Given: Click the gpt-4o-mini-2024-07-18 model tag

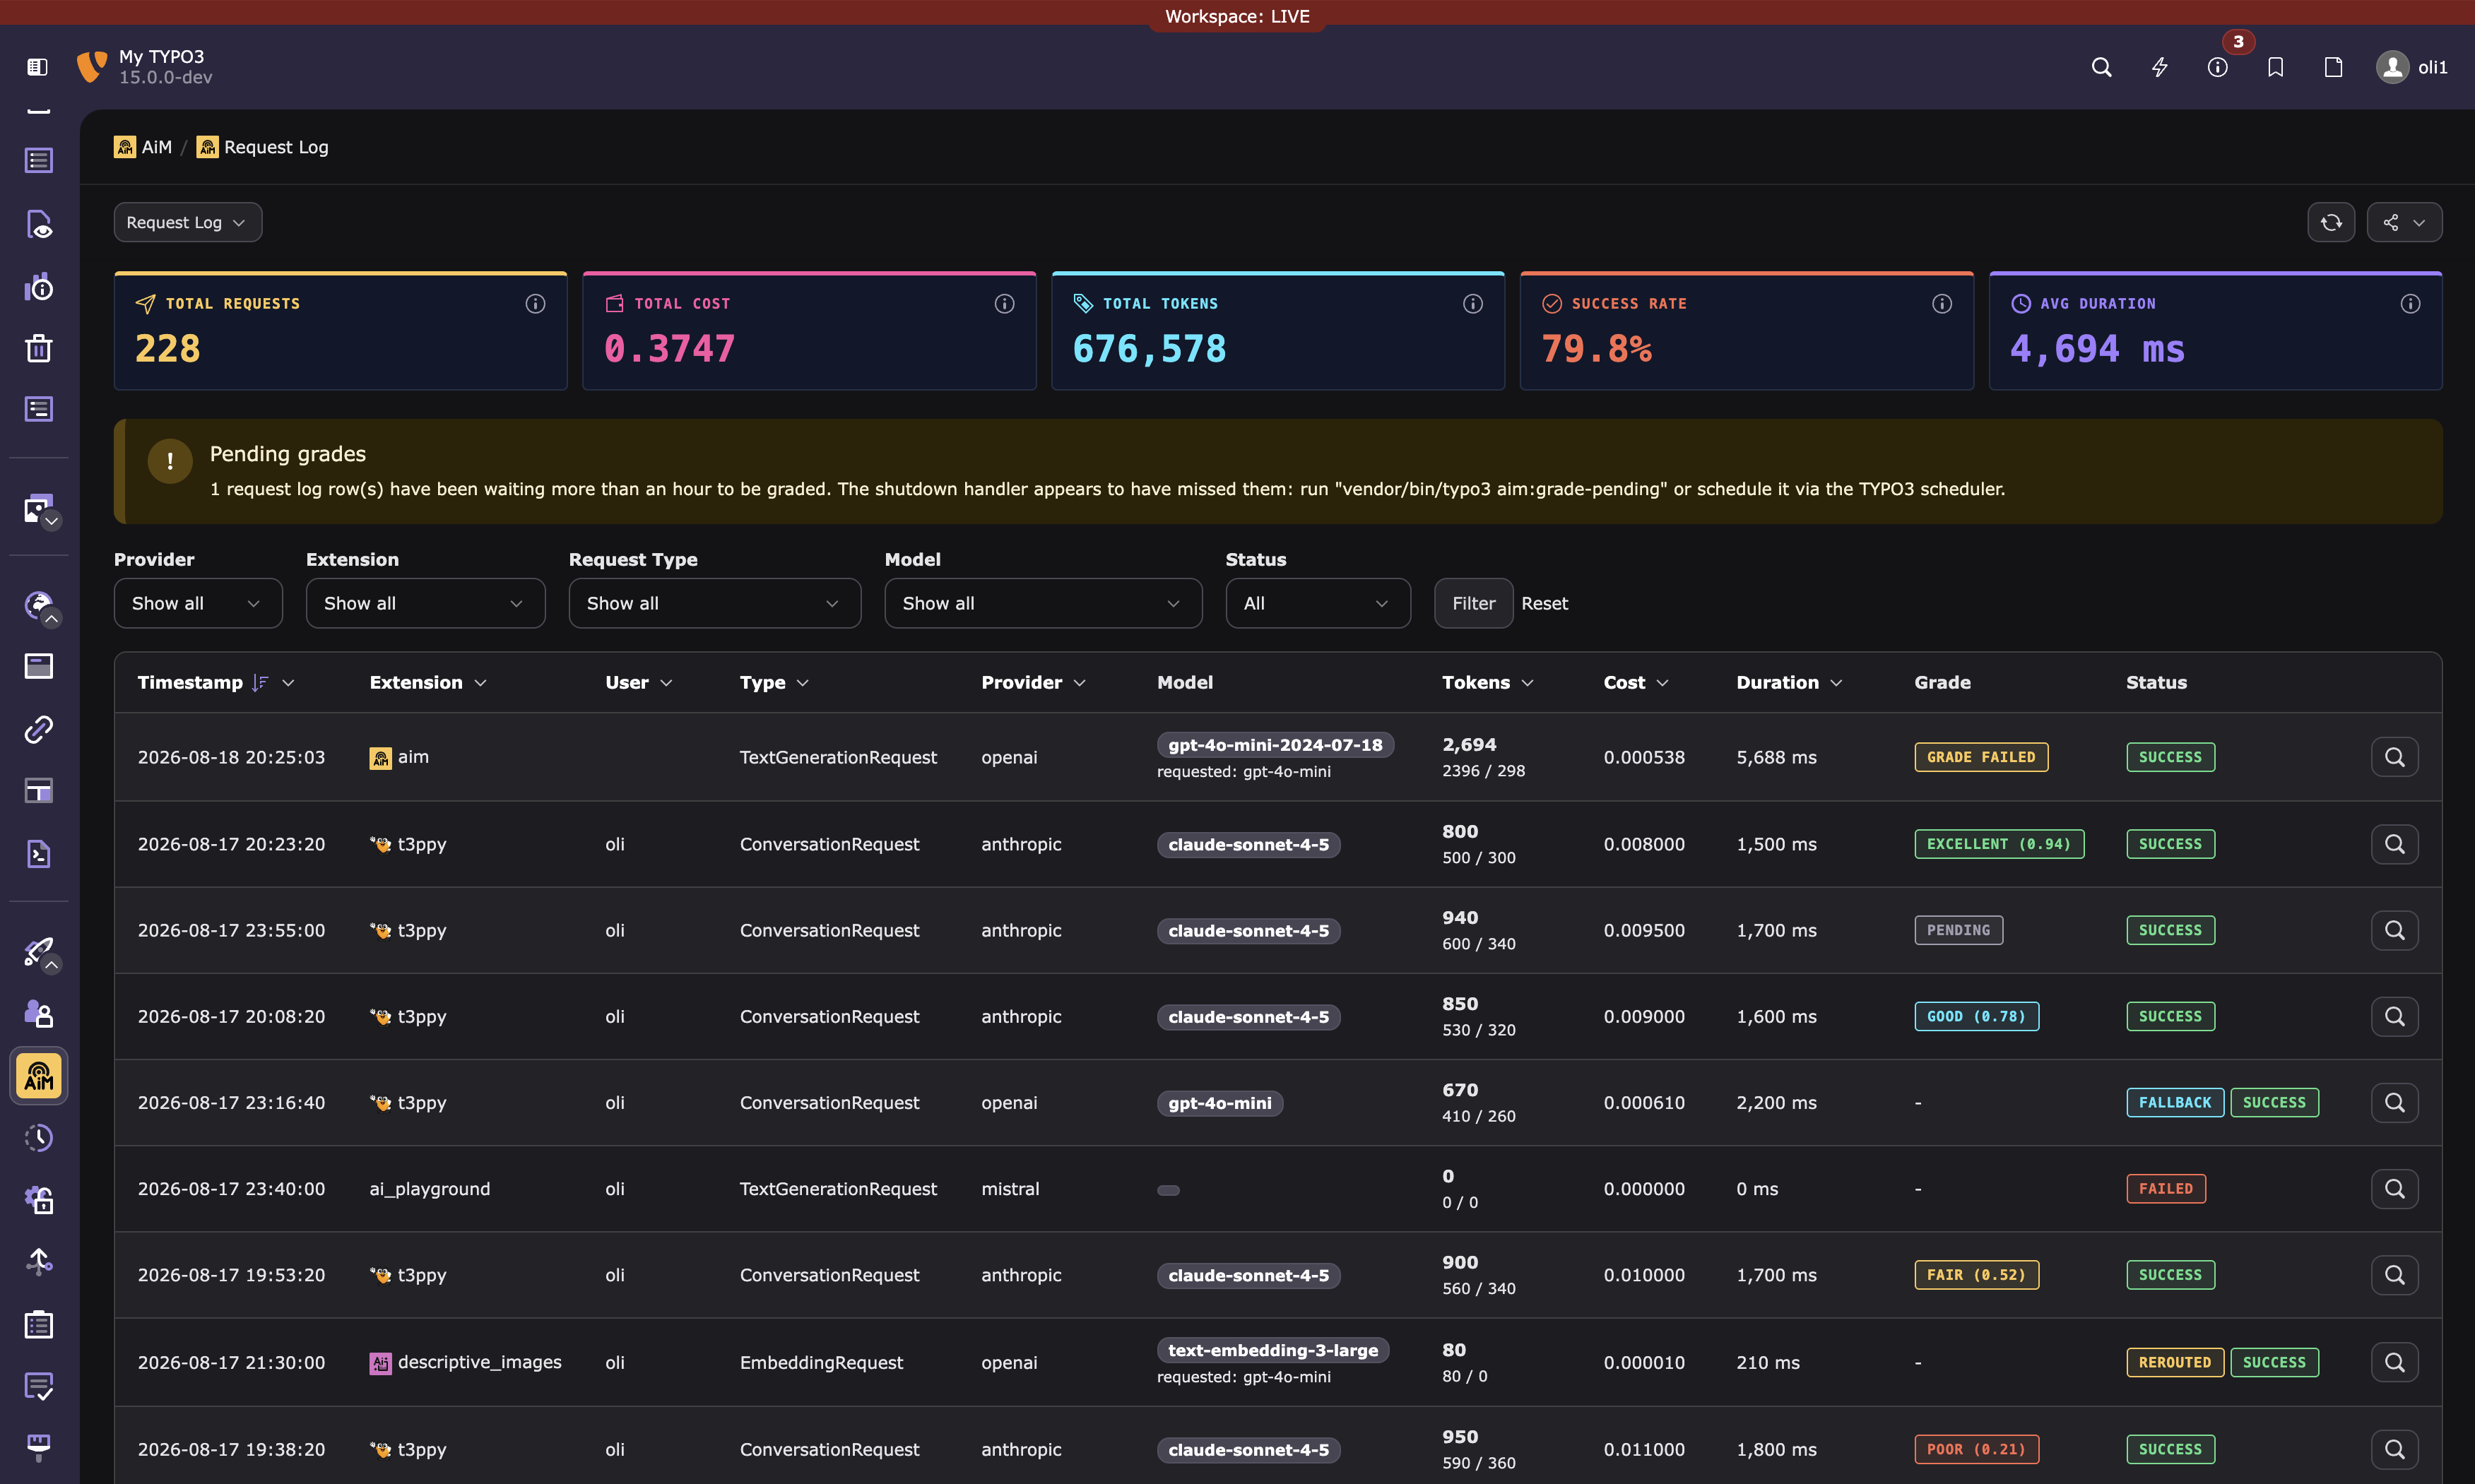Looking at the screenshot, I should [1275, 745].
